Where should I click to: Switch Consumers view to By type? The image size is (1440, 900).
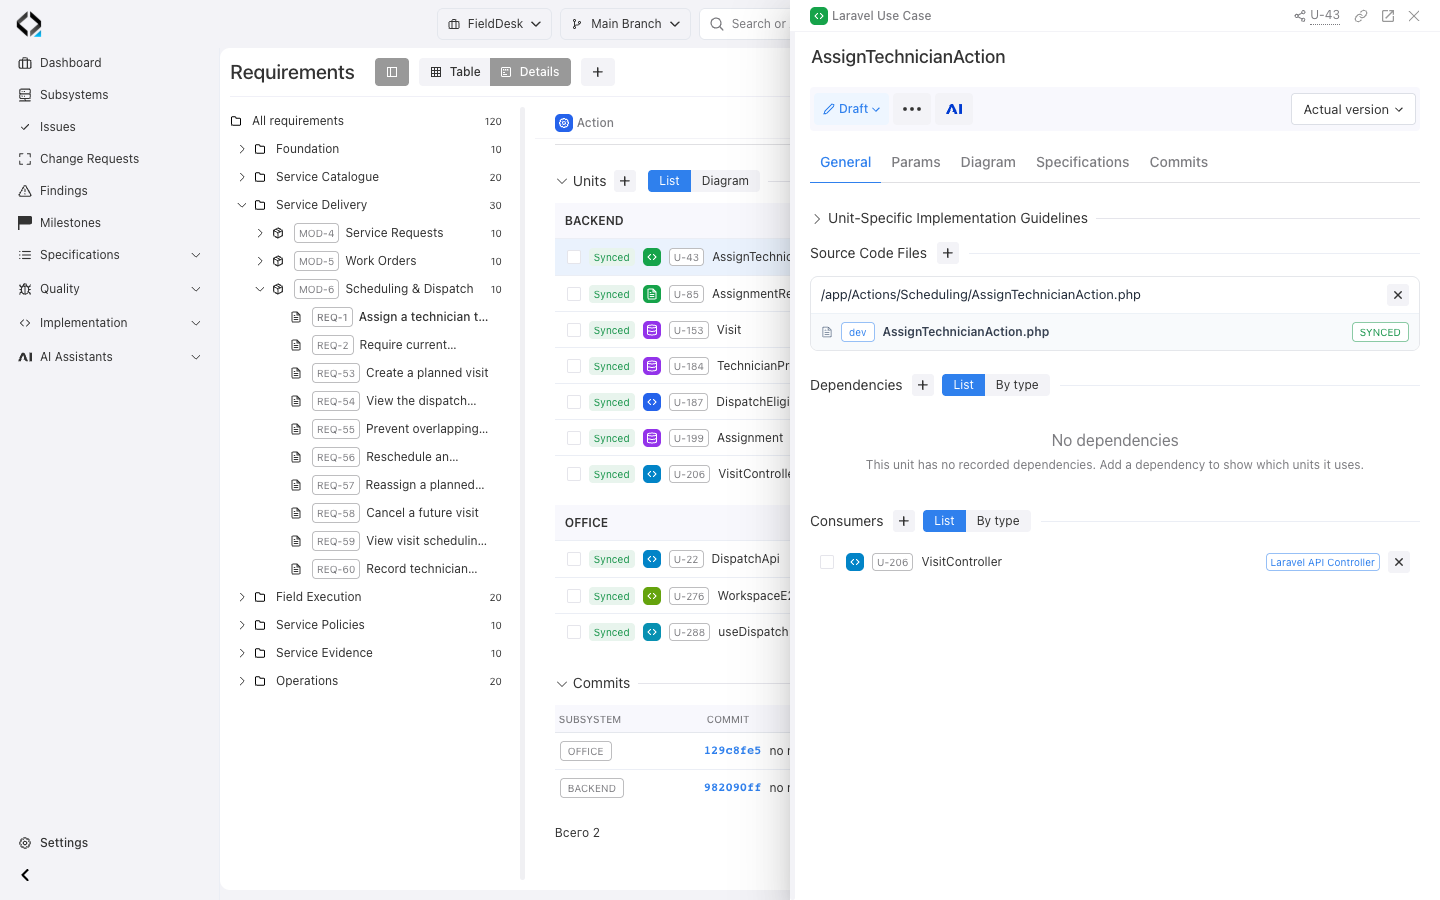click(x=998, y=521)
